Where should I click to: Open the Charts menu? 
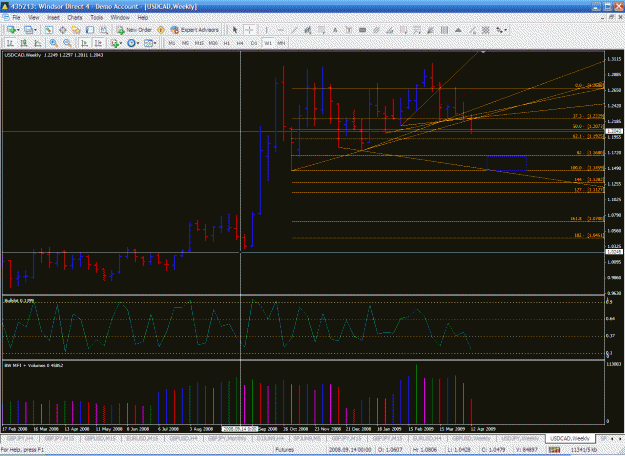coord(75,18)
